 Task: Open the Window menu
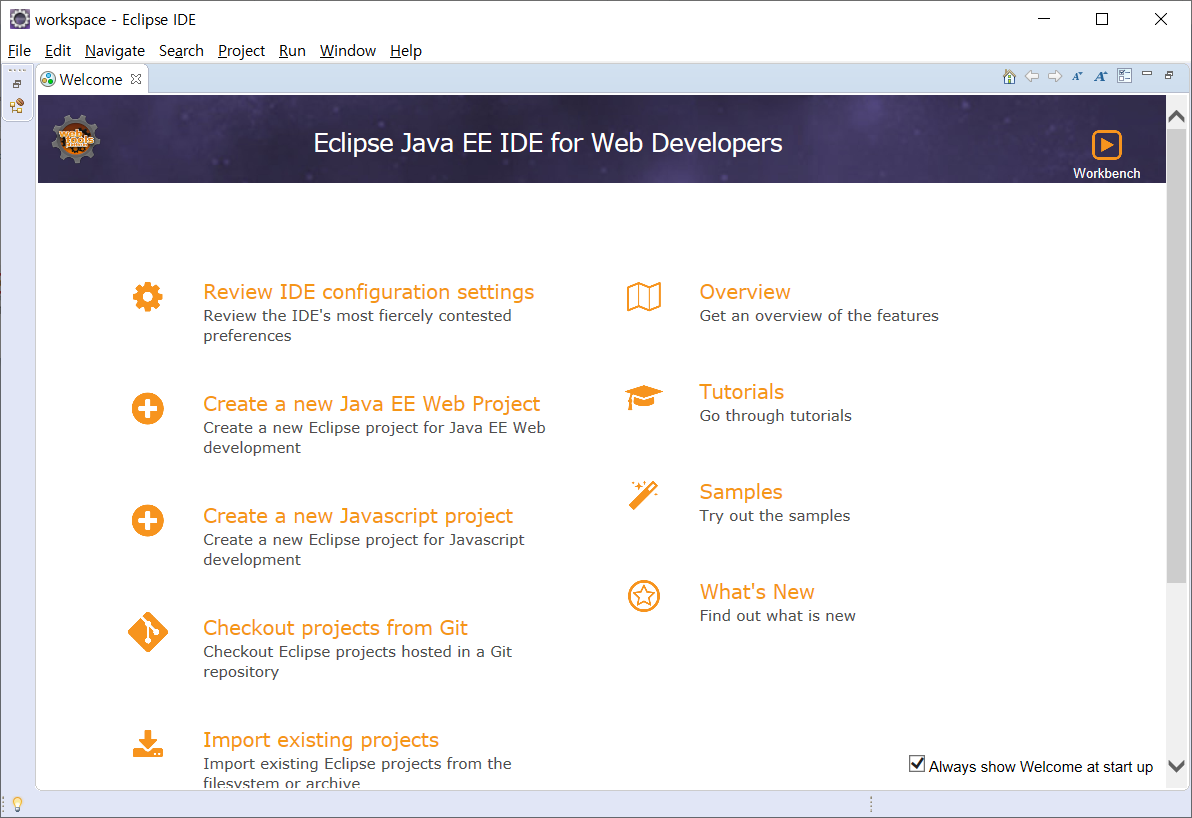pos(347,51)
